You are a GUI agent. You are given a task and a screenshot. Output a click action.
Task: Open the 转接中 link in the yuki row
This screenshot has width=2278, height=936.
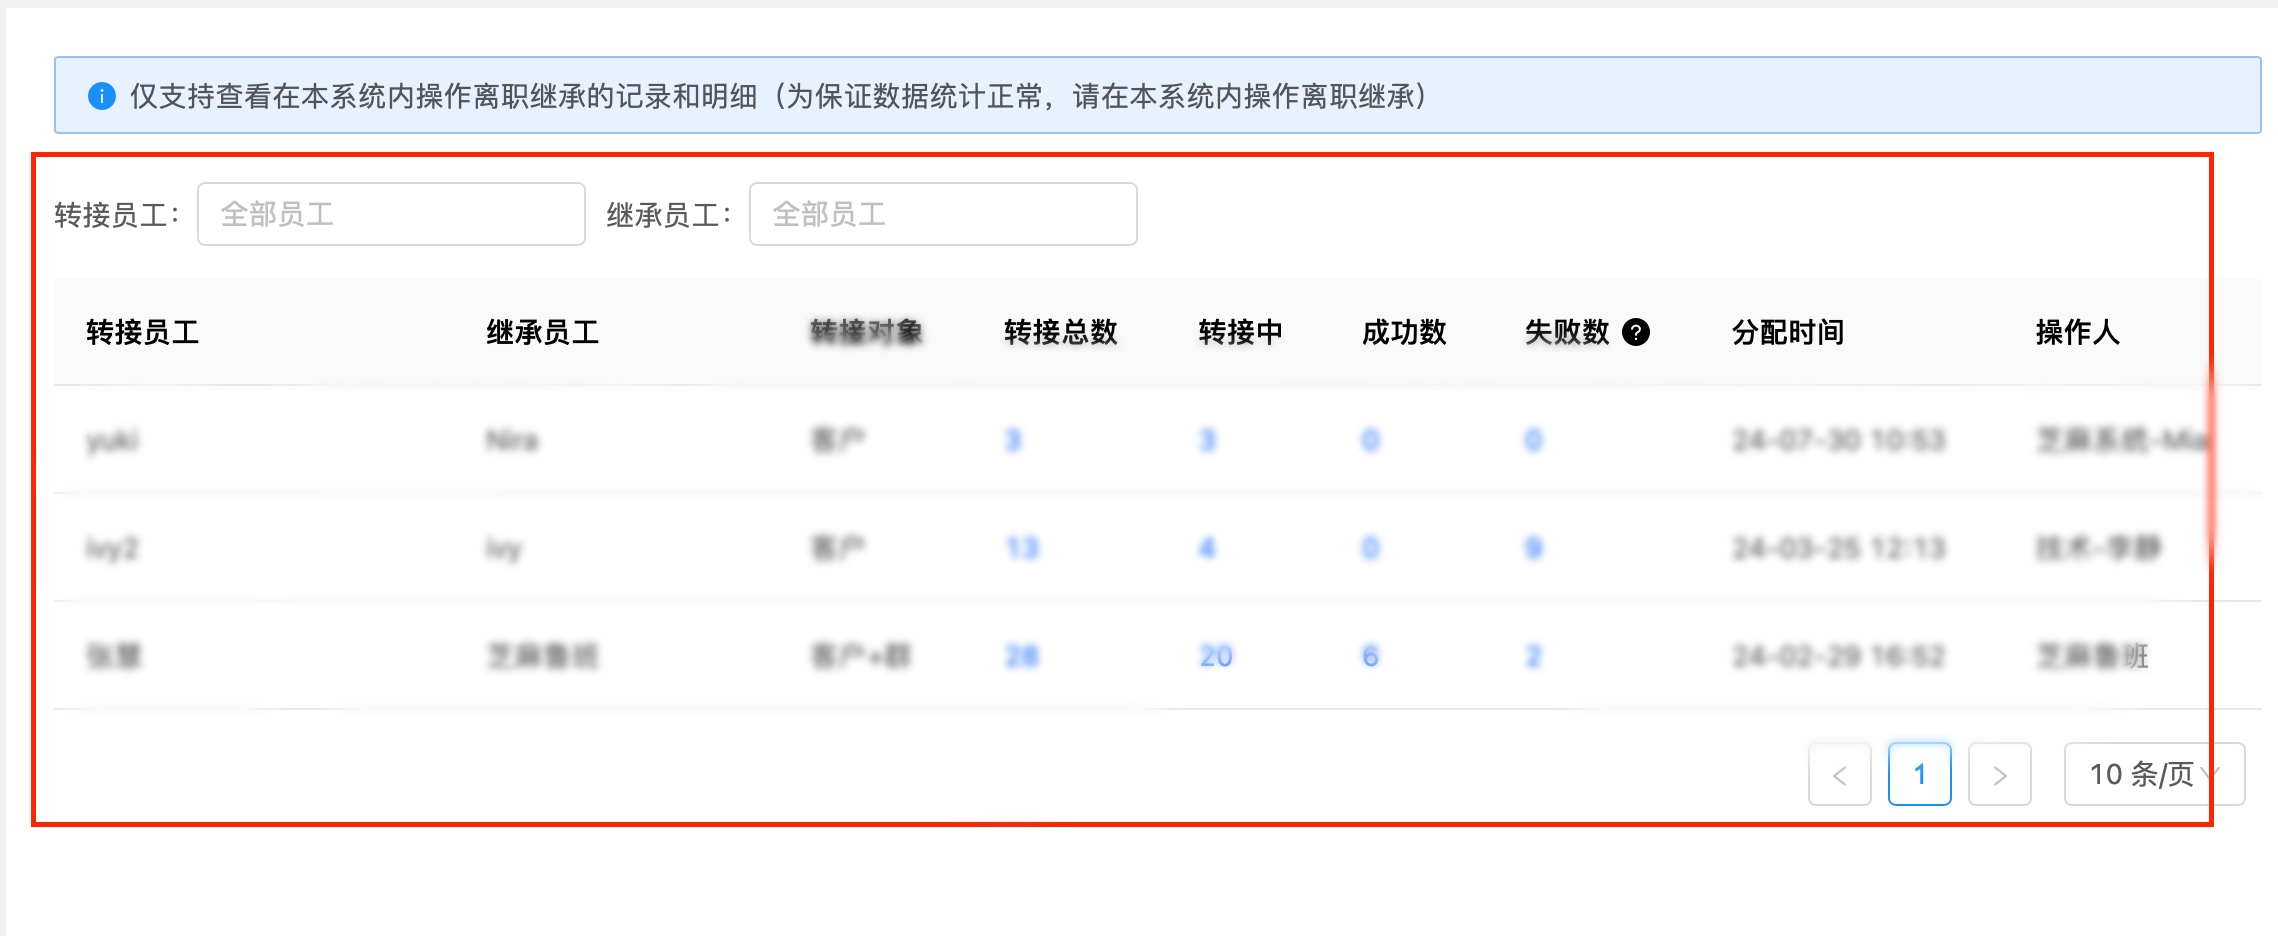[1208, 440]
